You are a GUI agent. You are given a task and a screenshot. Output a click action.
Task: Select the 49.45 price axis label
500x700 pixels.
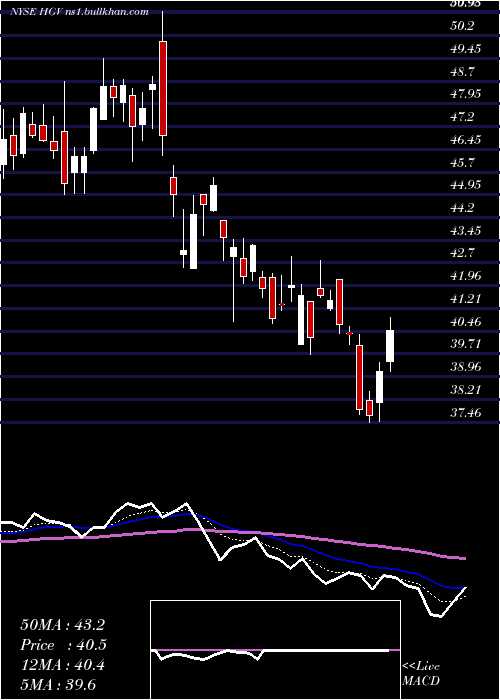[466, 48]
